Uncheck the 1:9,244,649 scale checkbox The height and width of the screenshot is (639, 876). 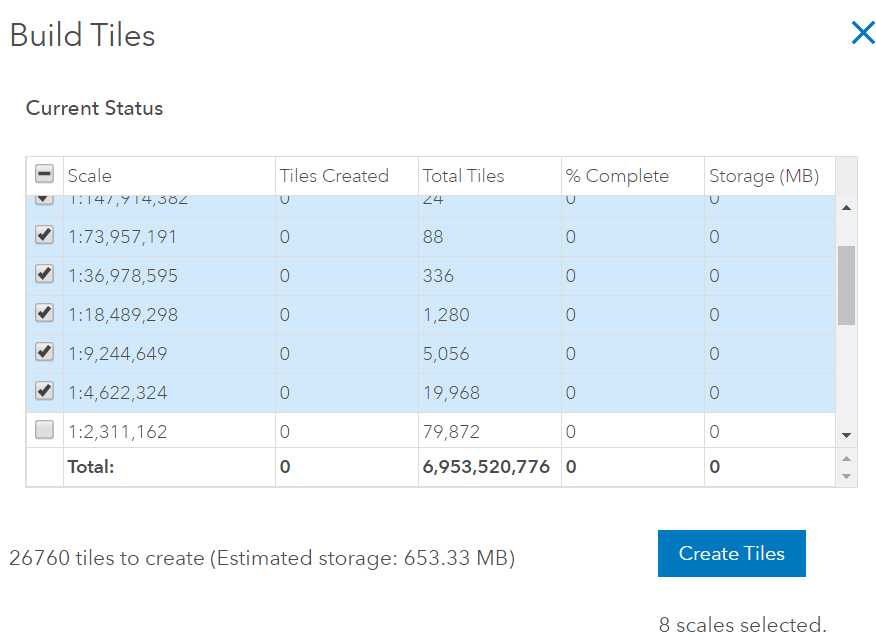tap(44, 353)
